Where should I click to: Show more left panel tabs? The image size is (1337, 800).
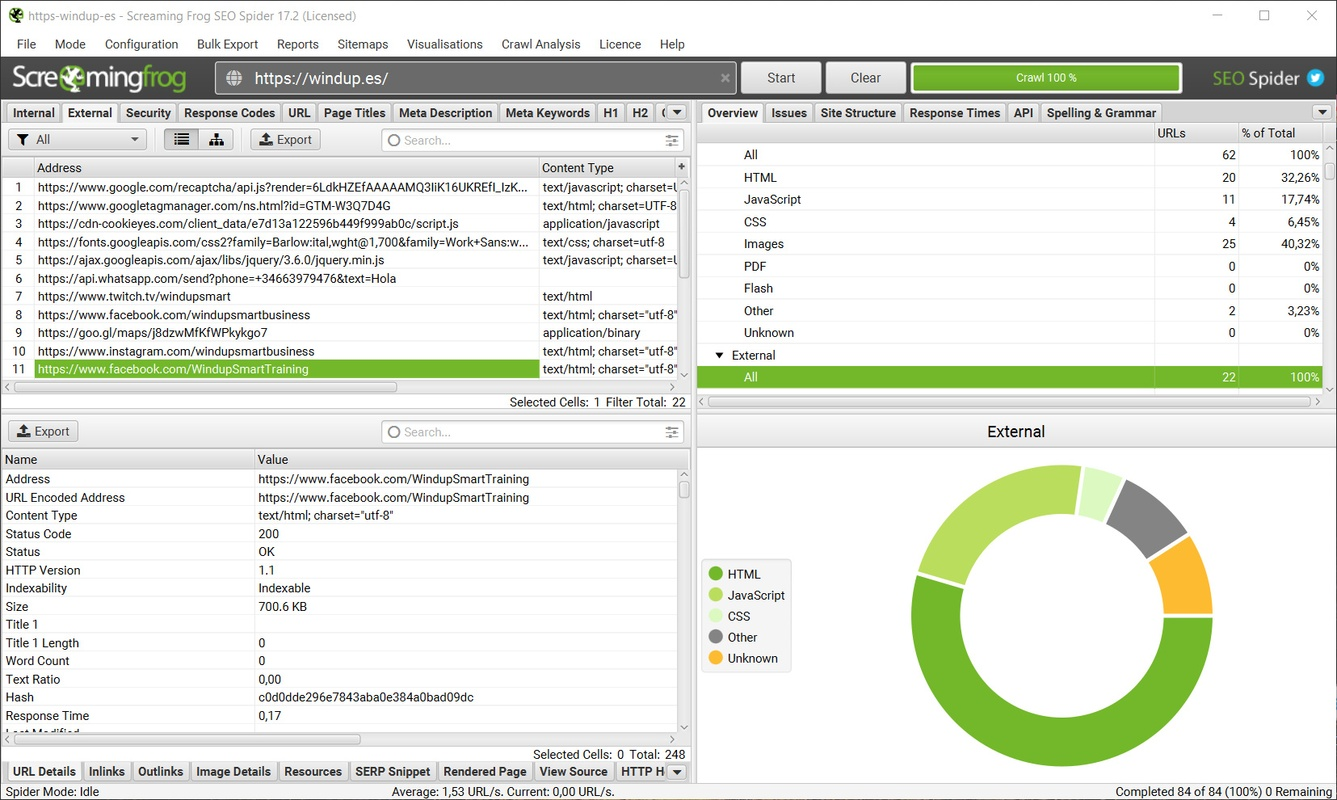point(677,113)
